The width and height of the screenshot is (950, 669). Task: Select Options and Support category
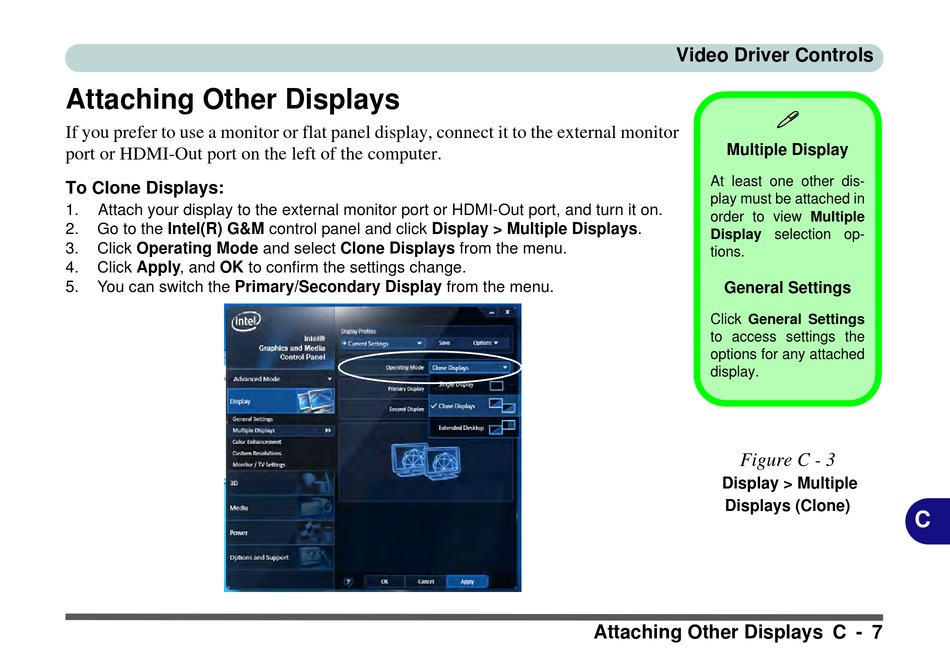coord(281,558)
